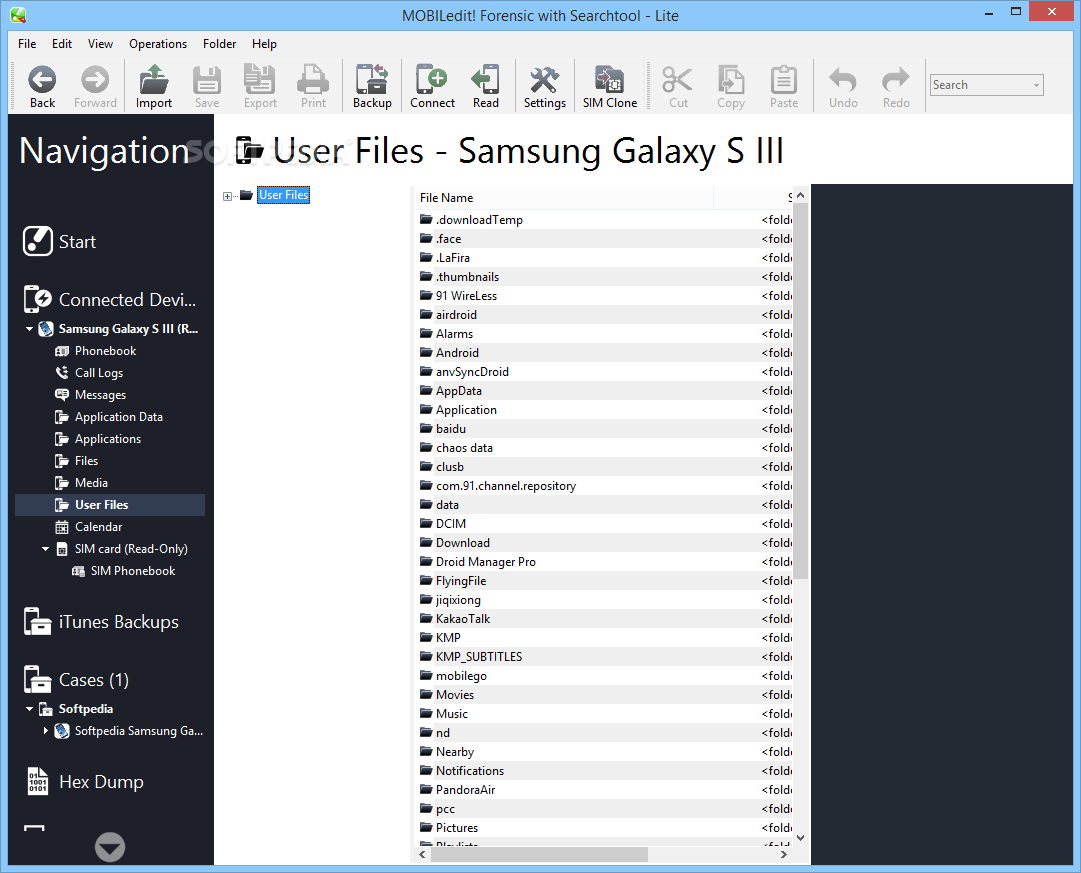Collapse the Softpedia case node
Screen dimensions: 1081x873
(x=29, y=709)
